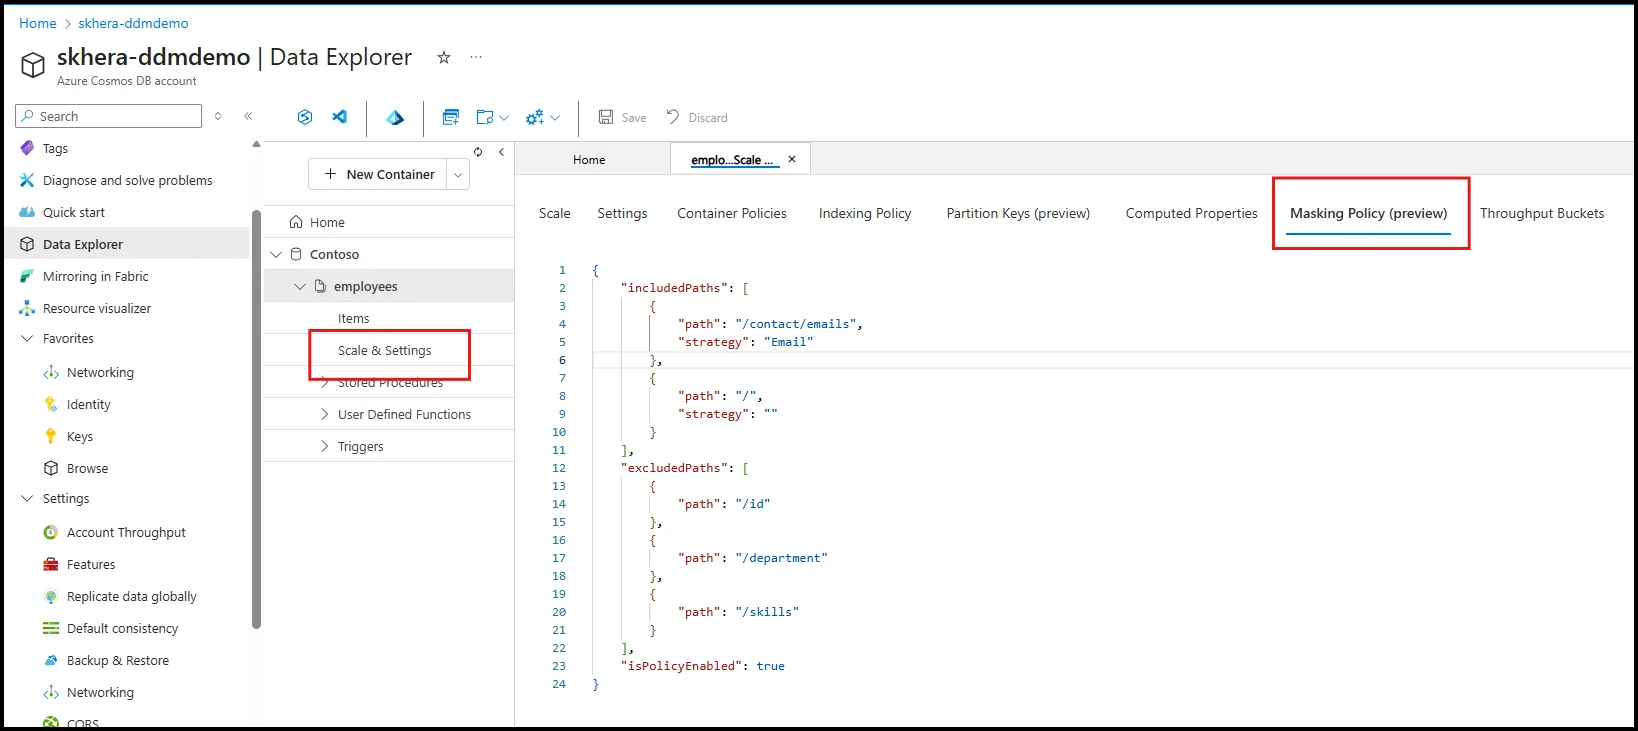Image resolution: width=1638 pixels, height=731 pixels.
Task: Close the emplo...Scale tab
Action: pos(792,159)
